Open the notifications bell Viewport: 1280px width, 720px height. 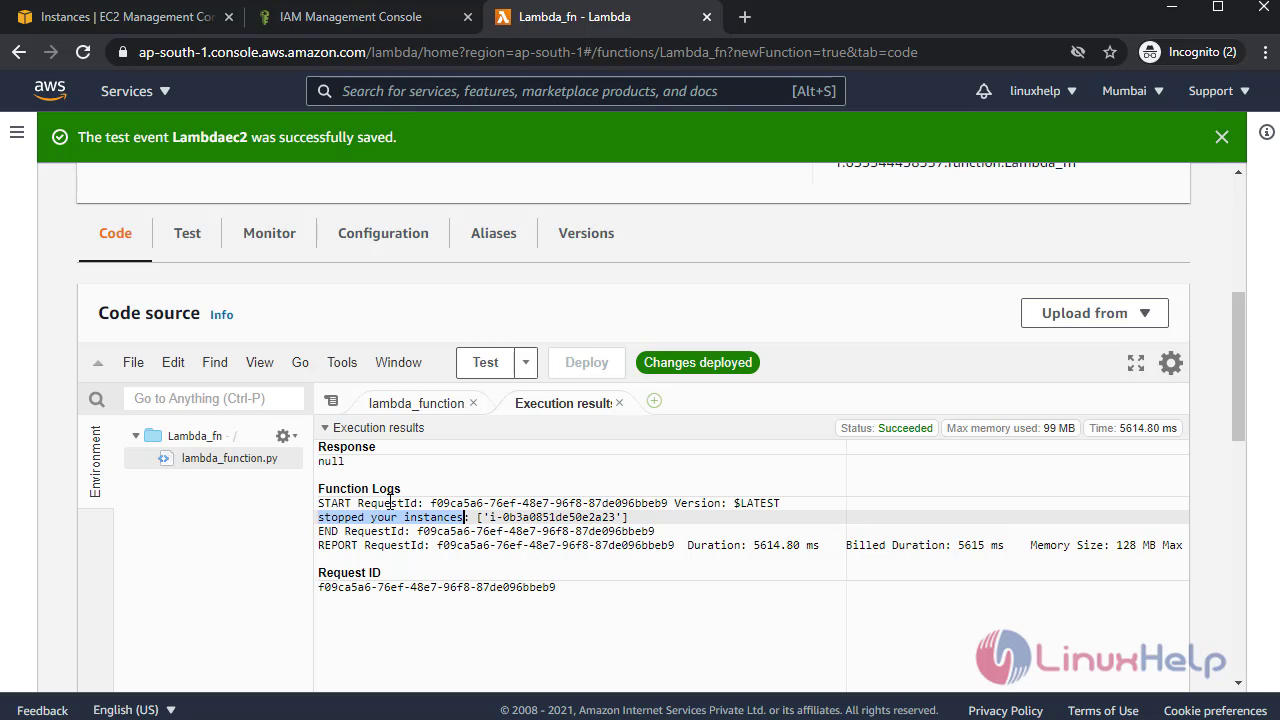(984, 91)
